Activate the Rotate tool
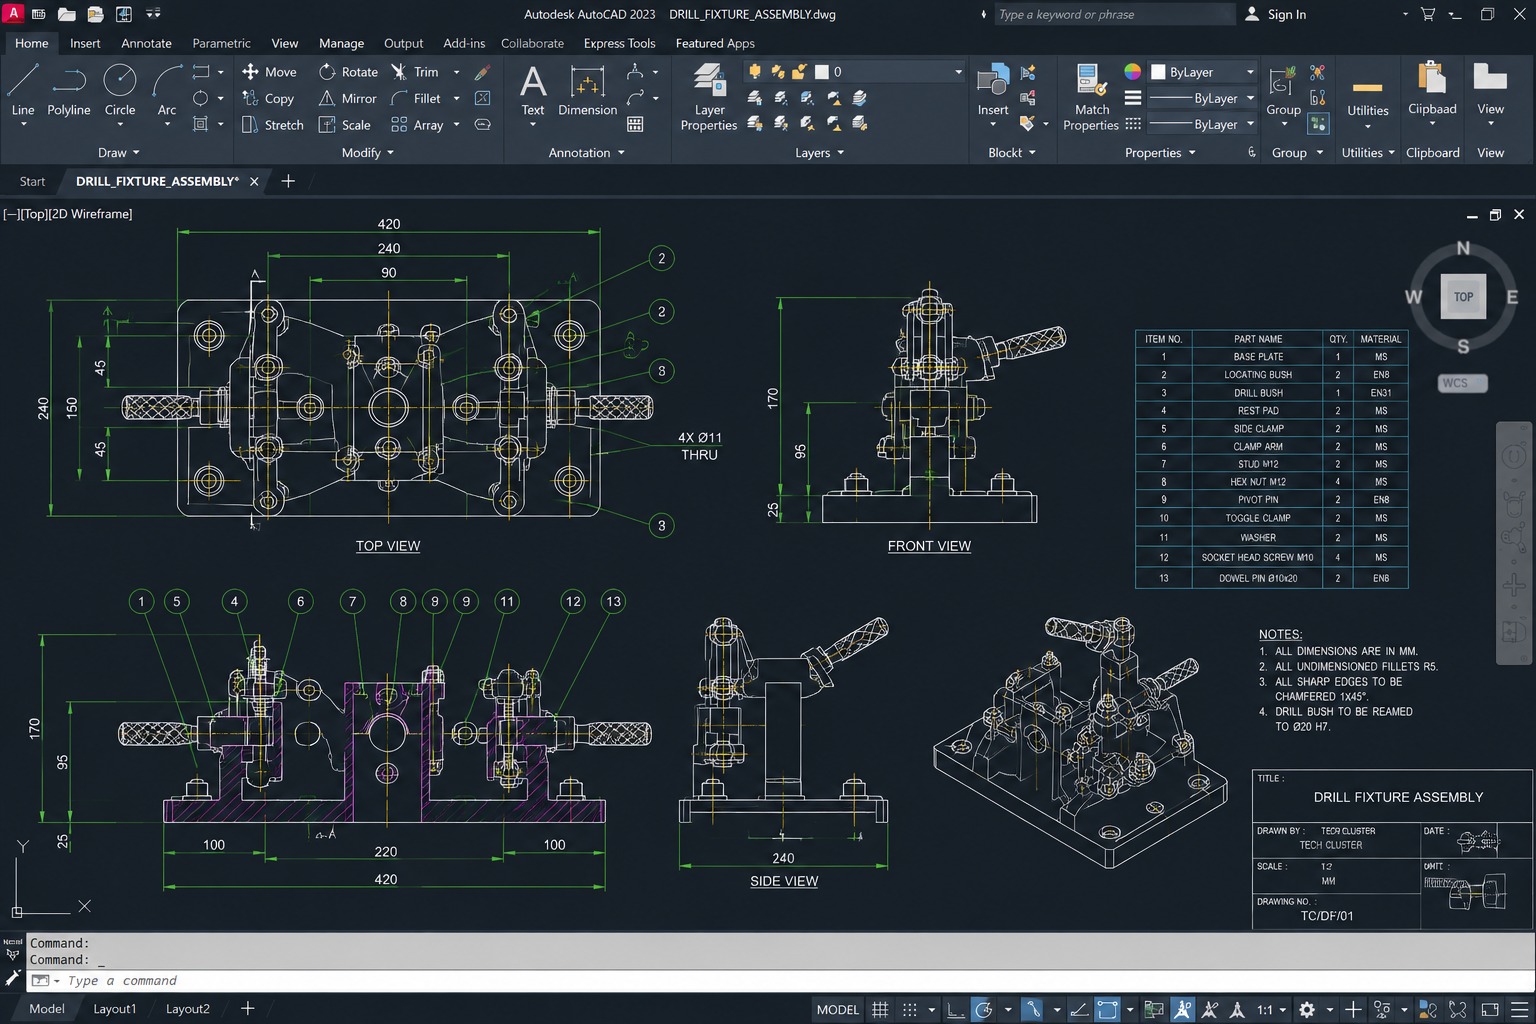1536x1024 pixels. [x=348, y=72]
